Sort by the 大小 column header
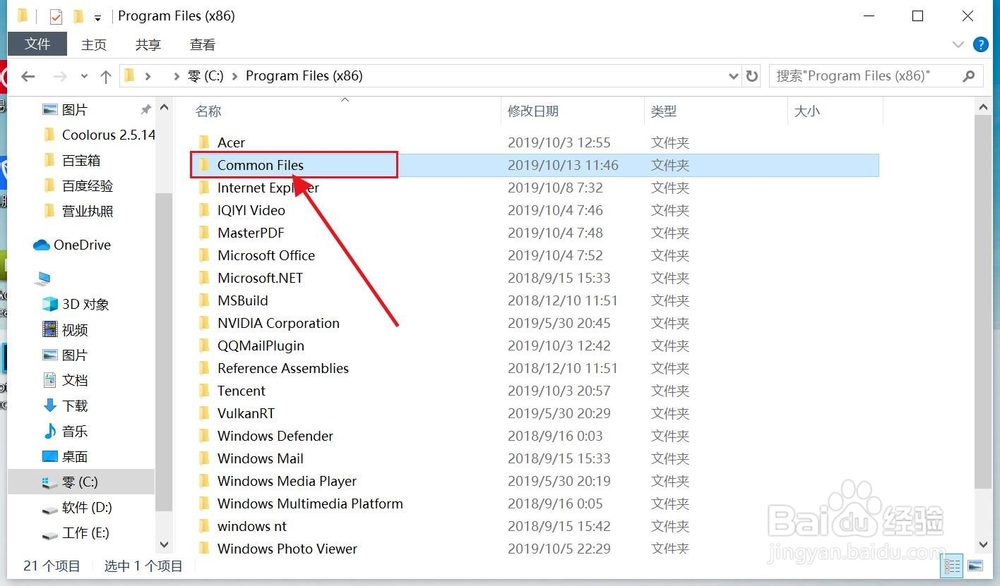 (807, 111)
